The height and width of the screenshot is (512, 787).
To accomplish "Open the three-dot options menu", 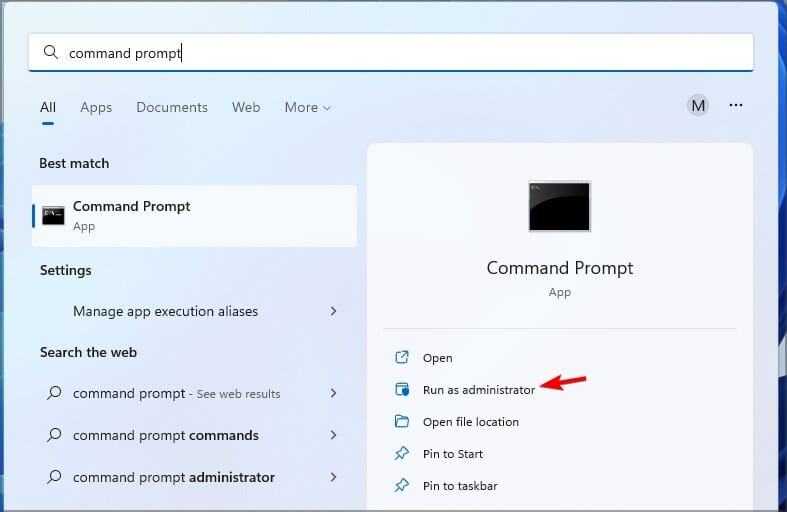I will [736, 105].
